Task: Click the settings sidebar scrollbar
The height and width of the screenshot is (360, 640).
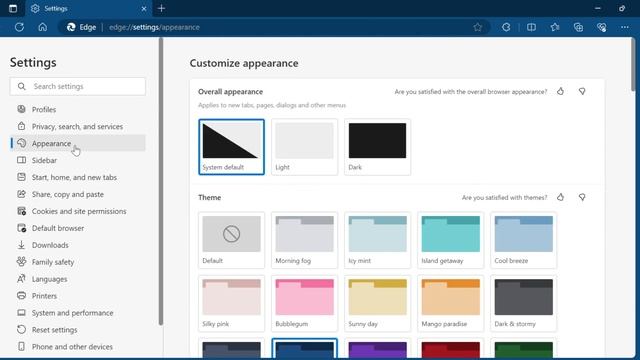Action: (161, 182)
